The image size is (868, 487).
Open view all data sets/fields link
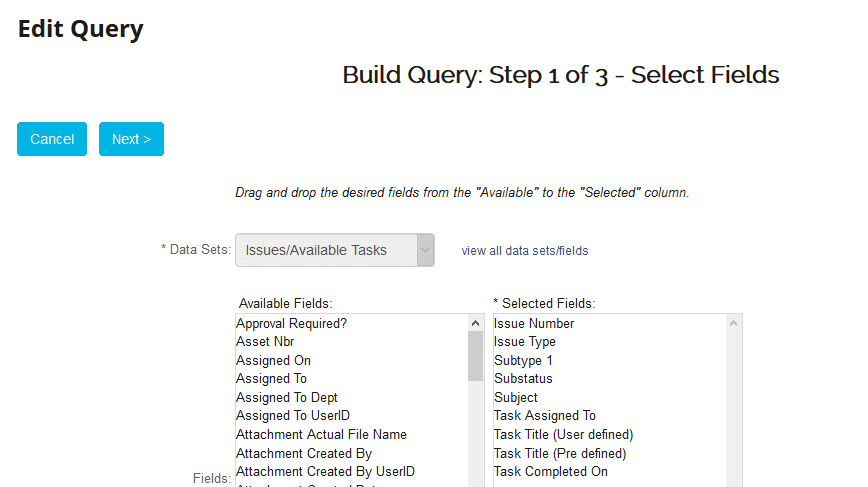[x=525, y=251]
